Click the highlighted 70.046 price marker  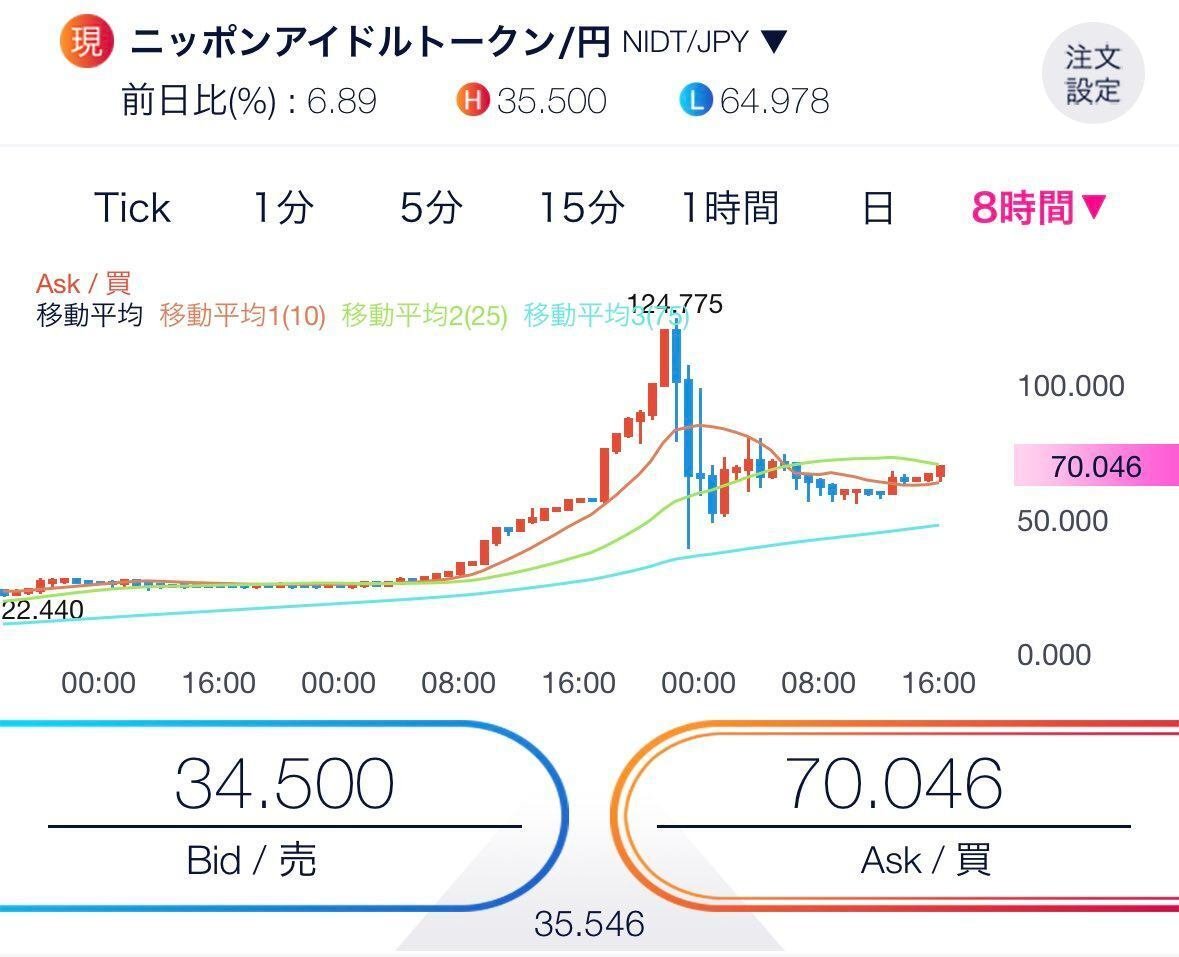(x=1097, y=466)
